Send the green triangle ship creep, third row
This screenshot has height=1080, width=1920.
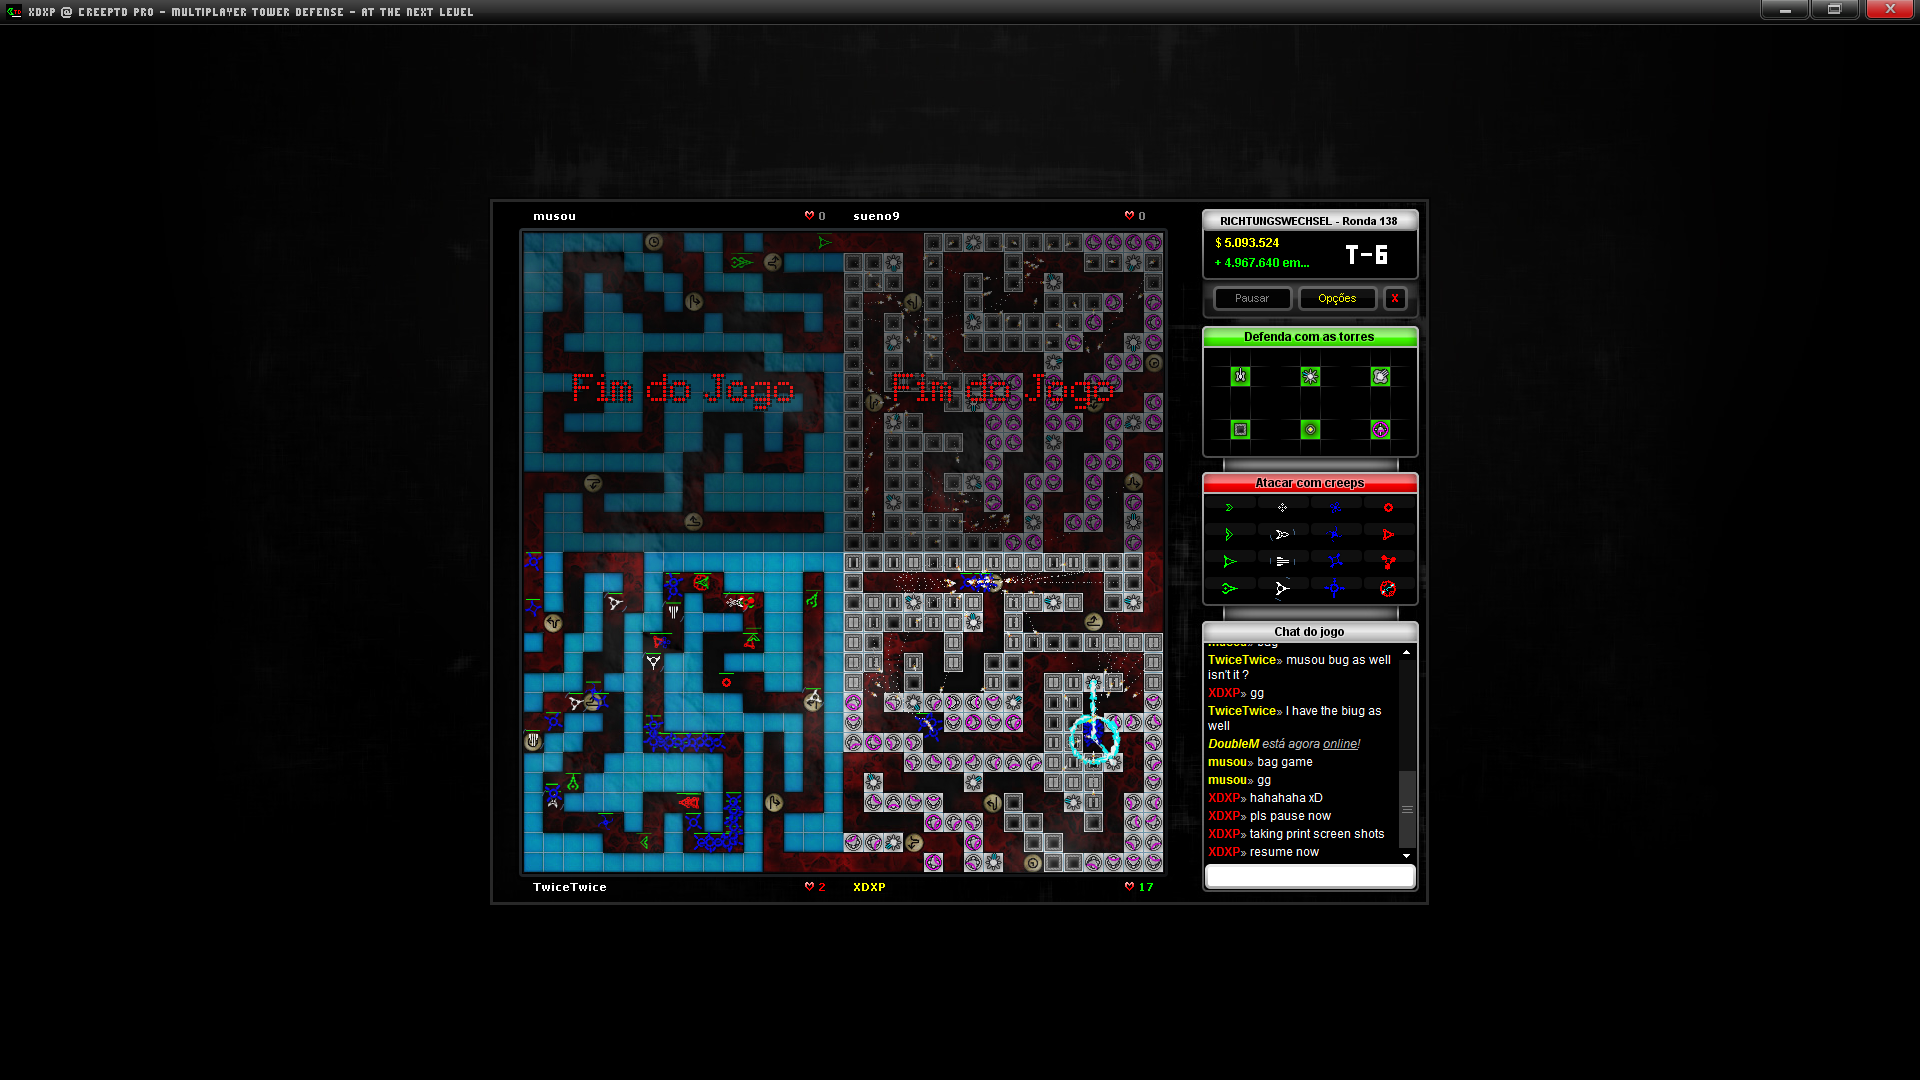click(x=1229, y=561)
